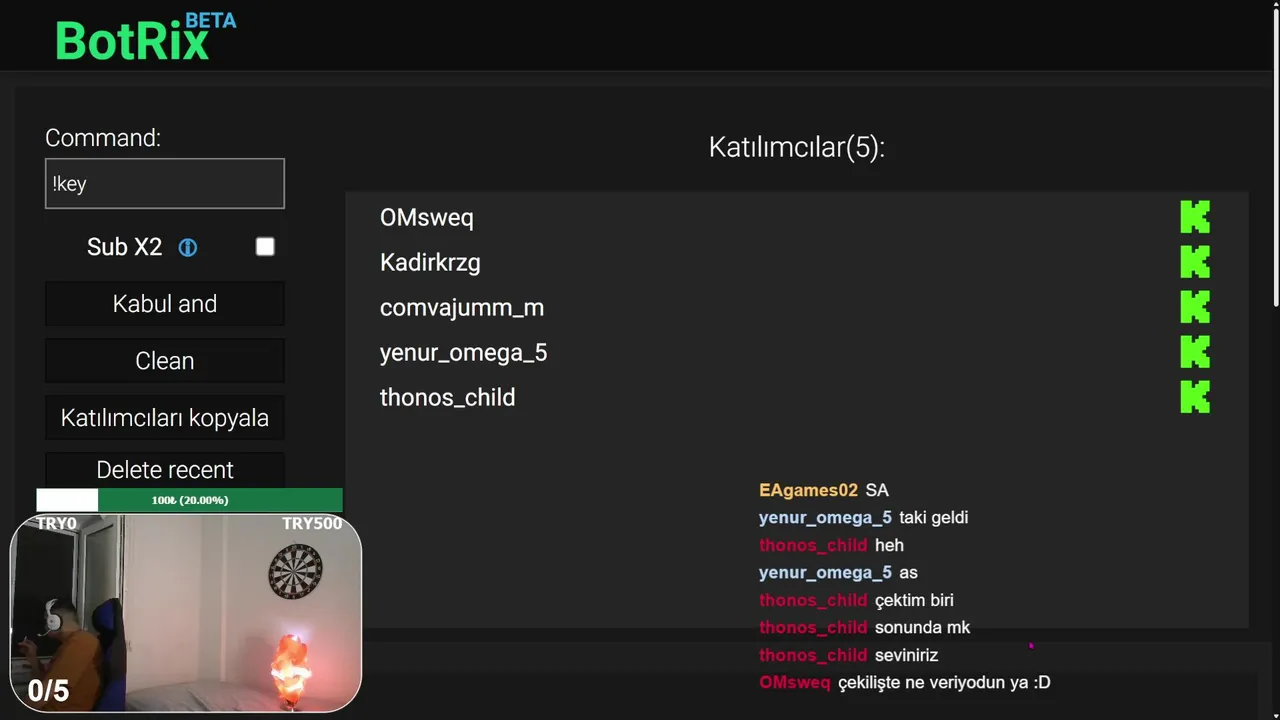Select participant thonos_child in the list
The height and width of the screenshot is (720, 1280).
[448, 397]
